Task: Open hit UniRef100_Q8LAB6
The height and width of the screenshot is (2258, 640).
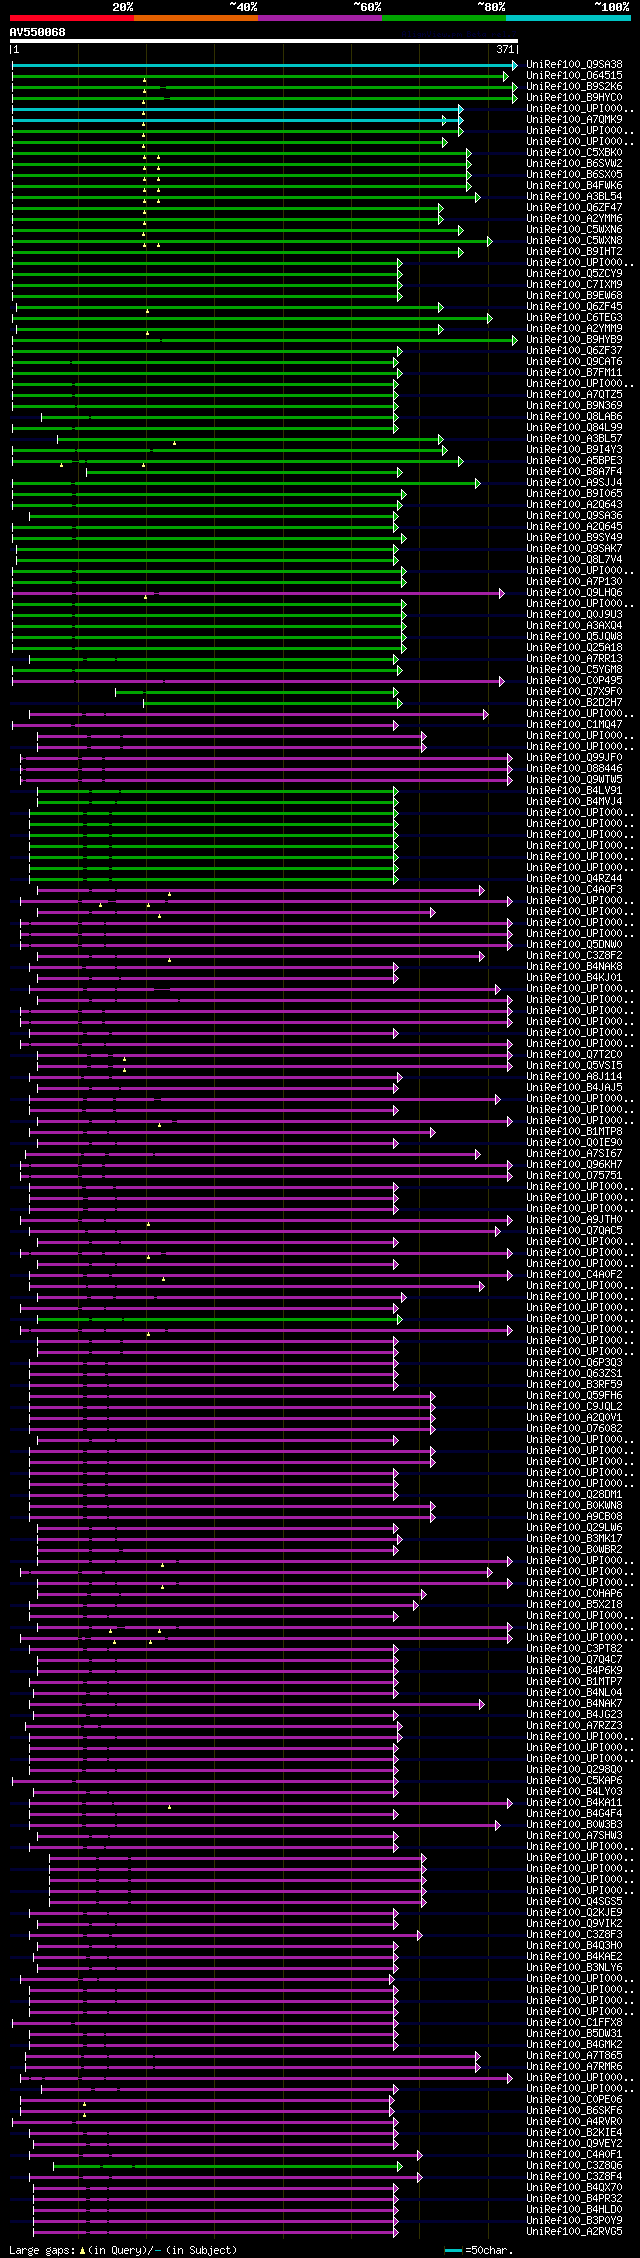Action: coord(574,416)
